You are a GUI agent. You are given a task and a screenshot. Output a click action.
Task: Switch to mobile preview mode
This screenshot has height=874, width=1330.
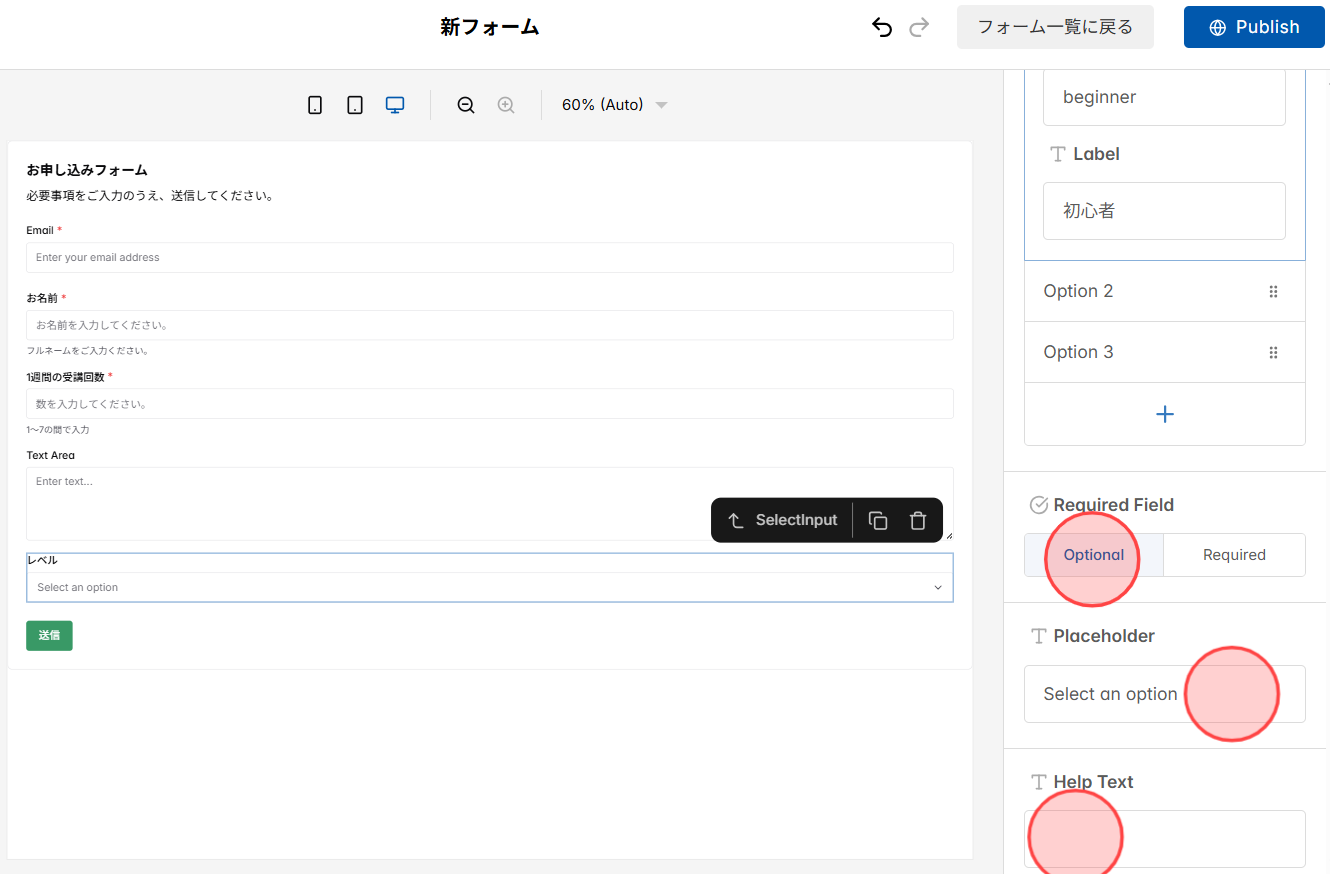point(315,104)
